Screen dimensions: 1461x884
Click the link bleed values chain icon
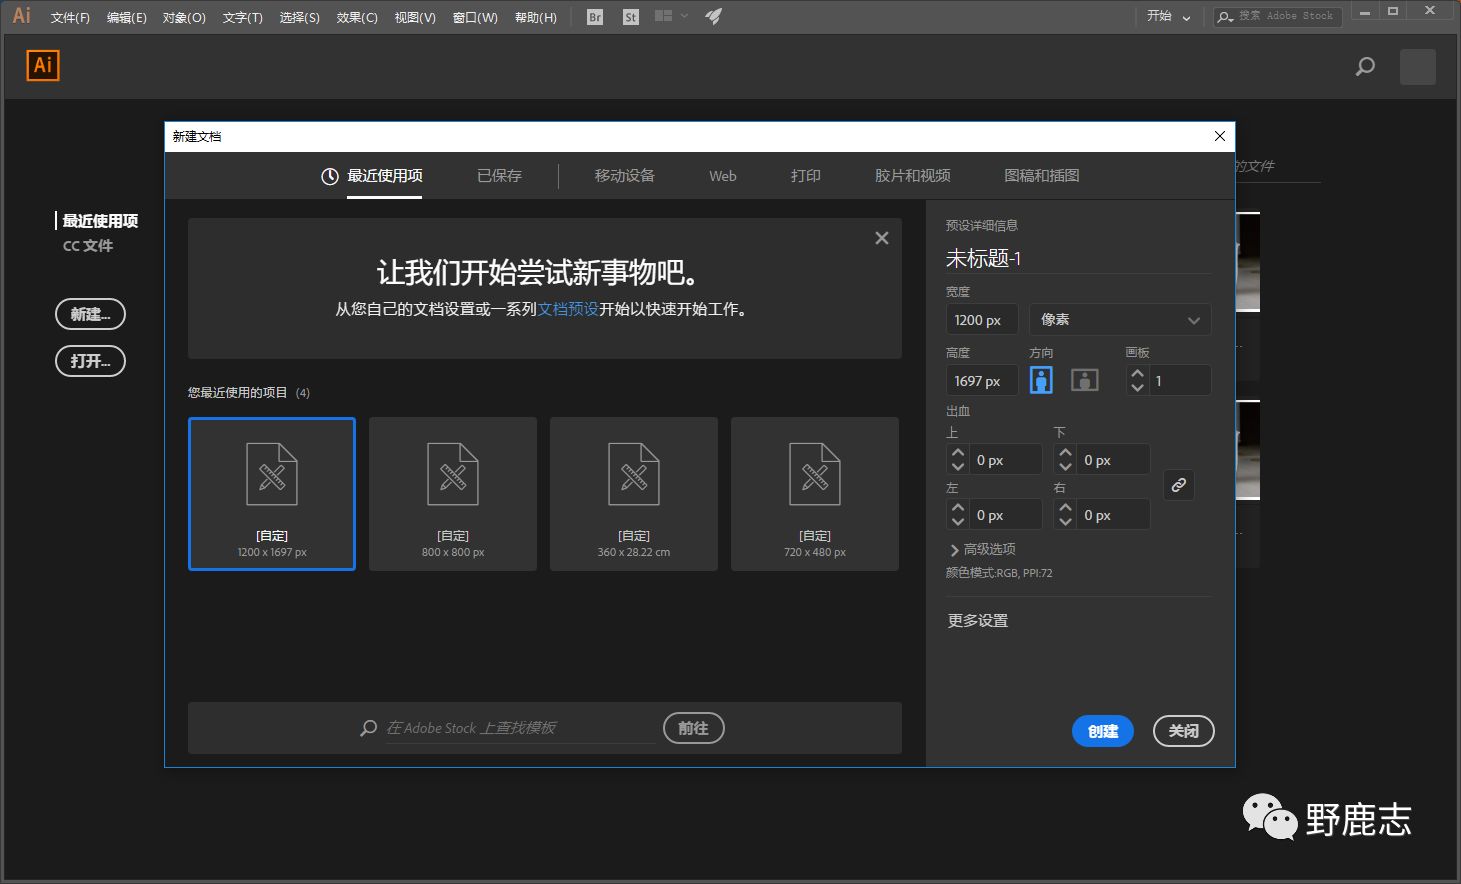[x=1179, y=485]
